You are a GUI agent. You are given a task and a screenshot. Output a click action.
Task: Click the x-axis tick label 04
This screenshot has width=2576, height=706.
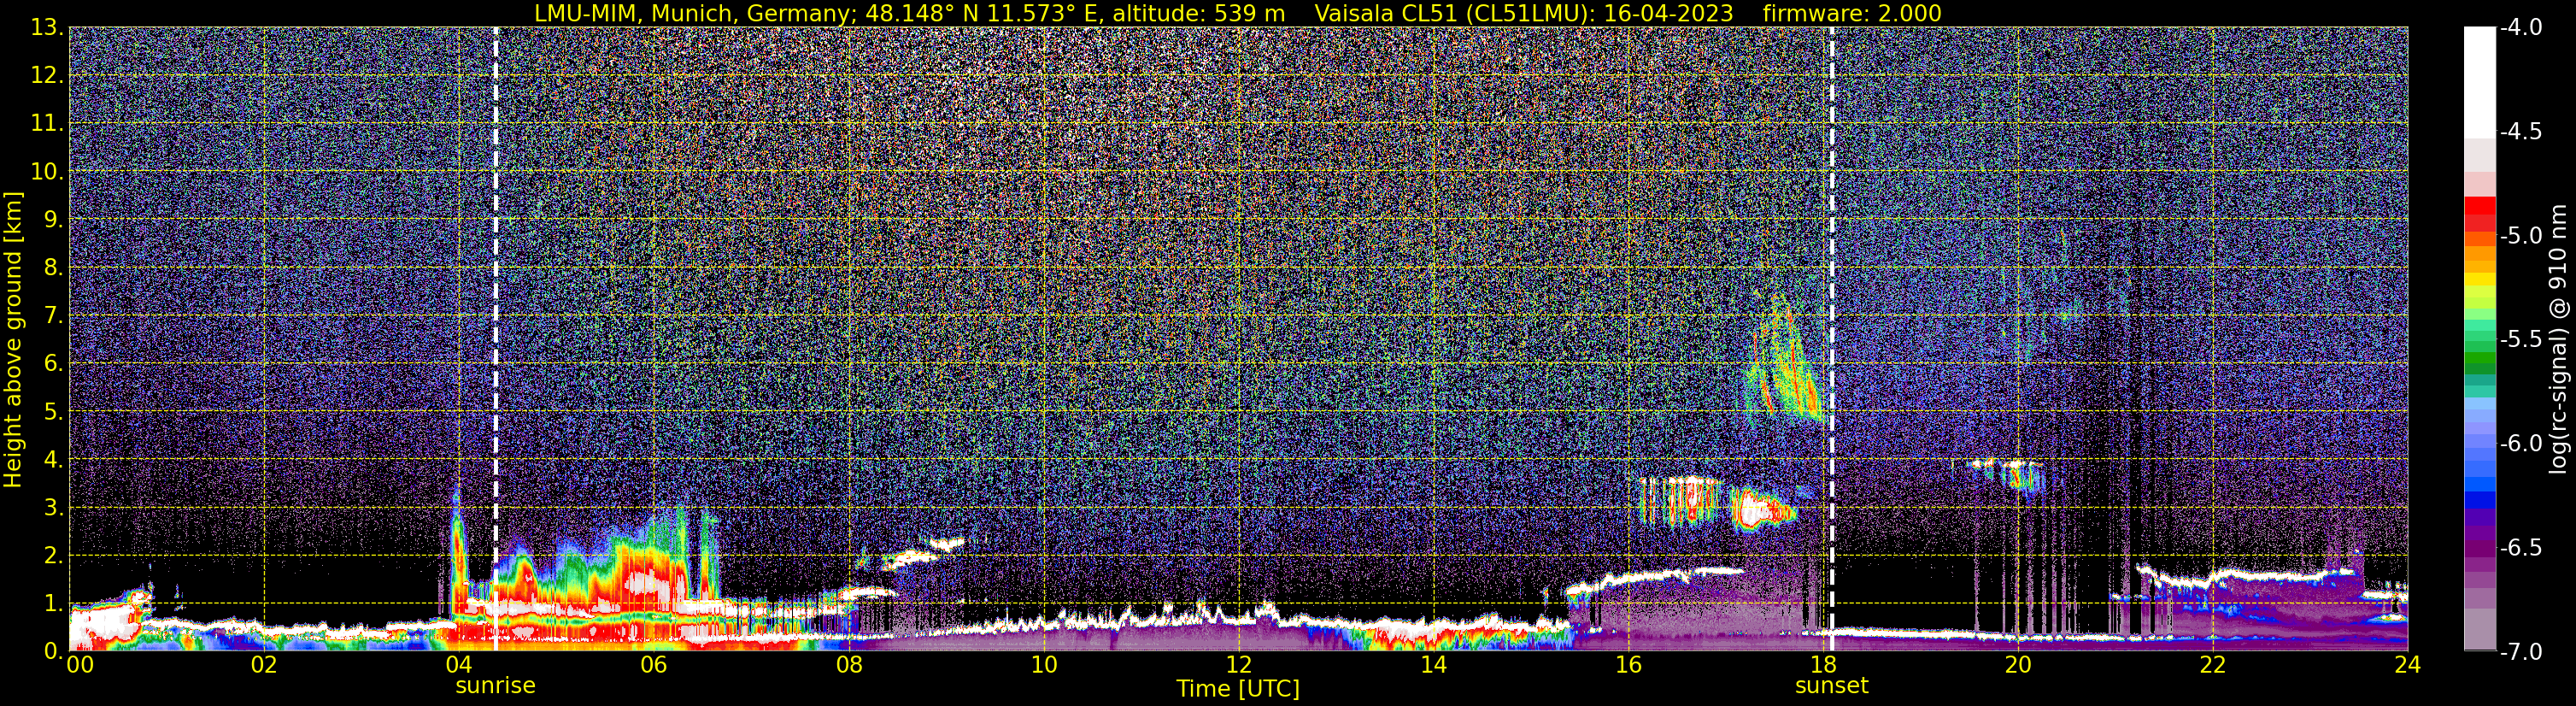tap(458, 665)
